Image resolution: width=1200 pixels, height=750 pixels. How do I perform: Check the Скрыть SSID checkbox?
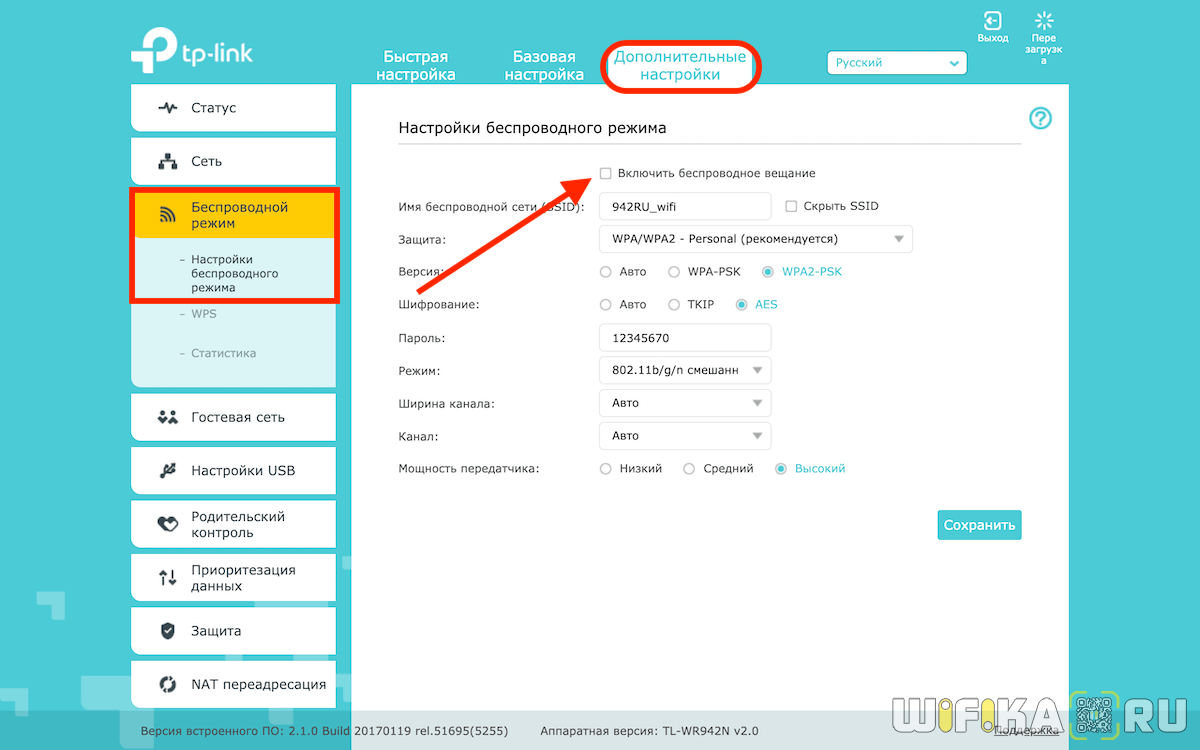point(791,206)
